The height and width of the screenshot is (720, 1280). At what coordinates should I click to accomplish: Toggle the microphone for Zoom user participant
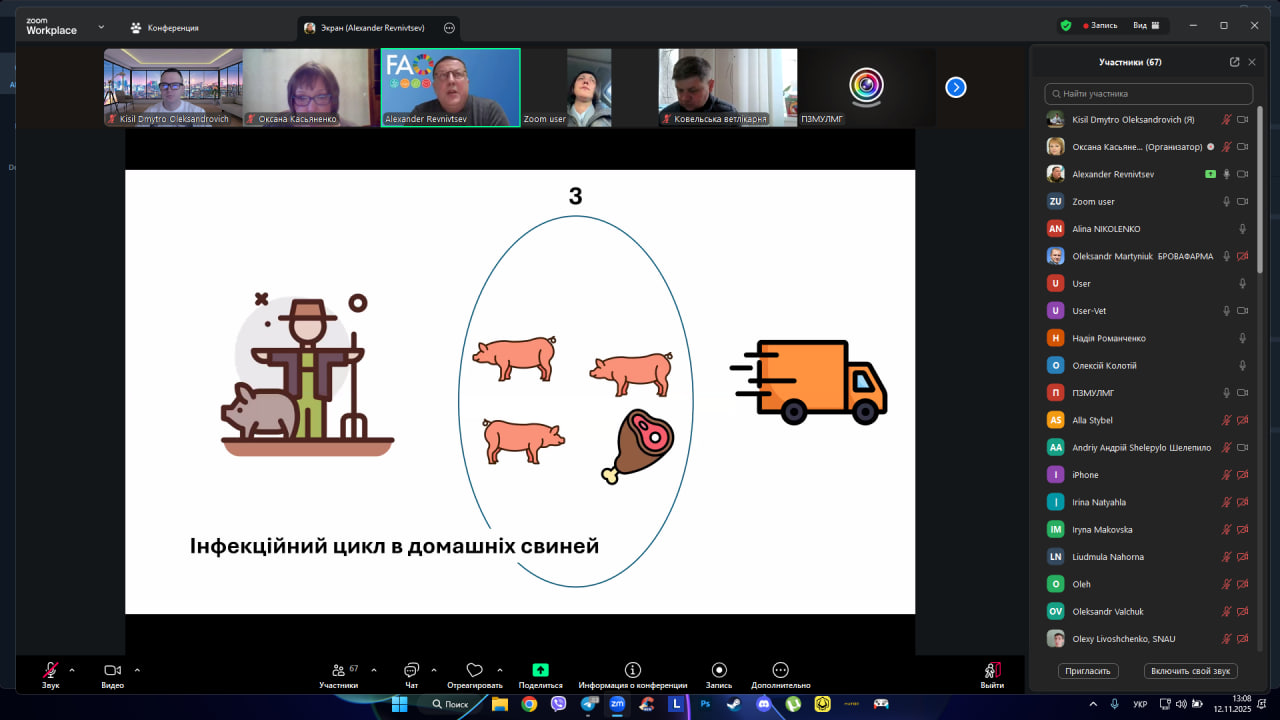pos(1226,202)
